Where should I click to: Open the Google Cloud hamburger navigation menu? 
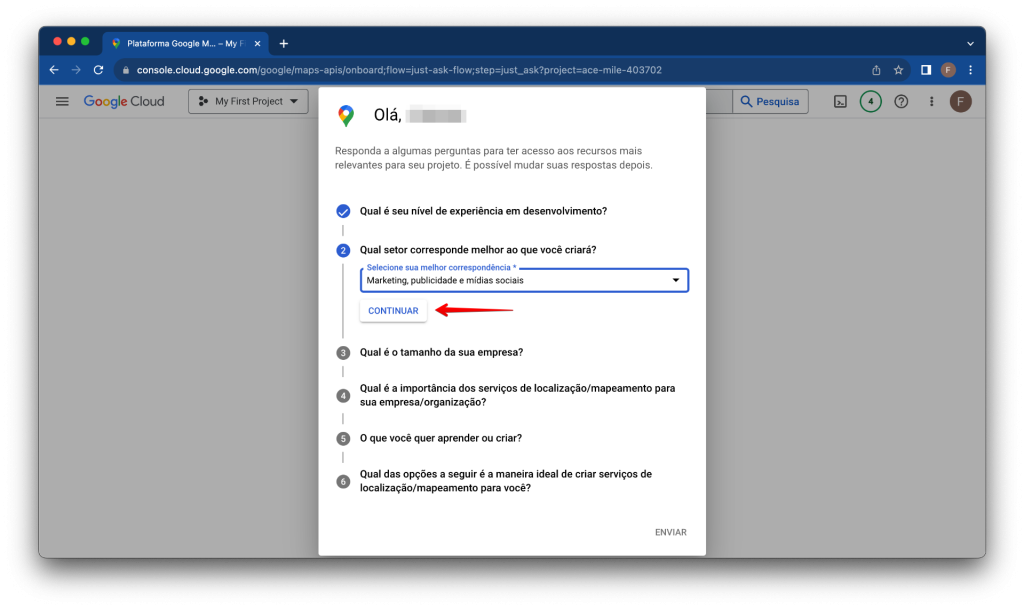pos(62,101)
